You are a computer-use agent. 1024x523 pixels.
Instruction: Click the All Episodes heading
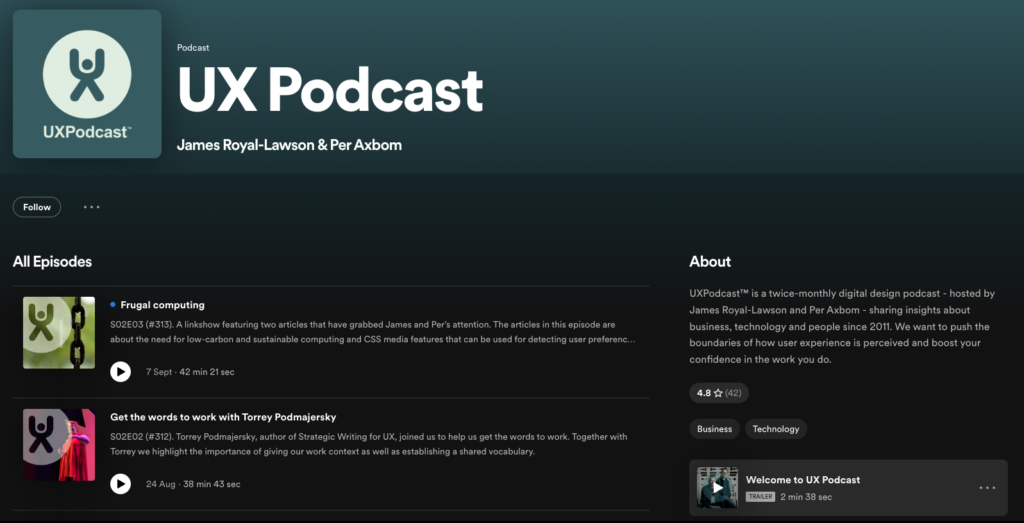(52, 262)
